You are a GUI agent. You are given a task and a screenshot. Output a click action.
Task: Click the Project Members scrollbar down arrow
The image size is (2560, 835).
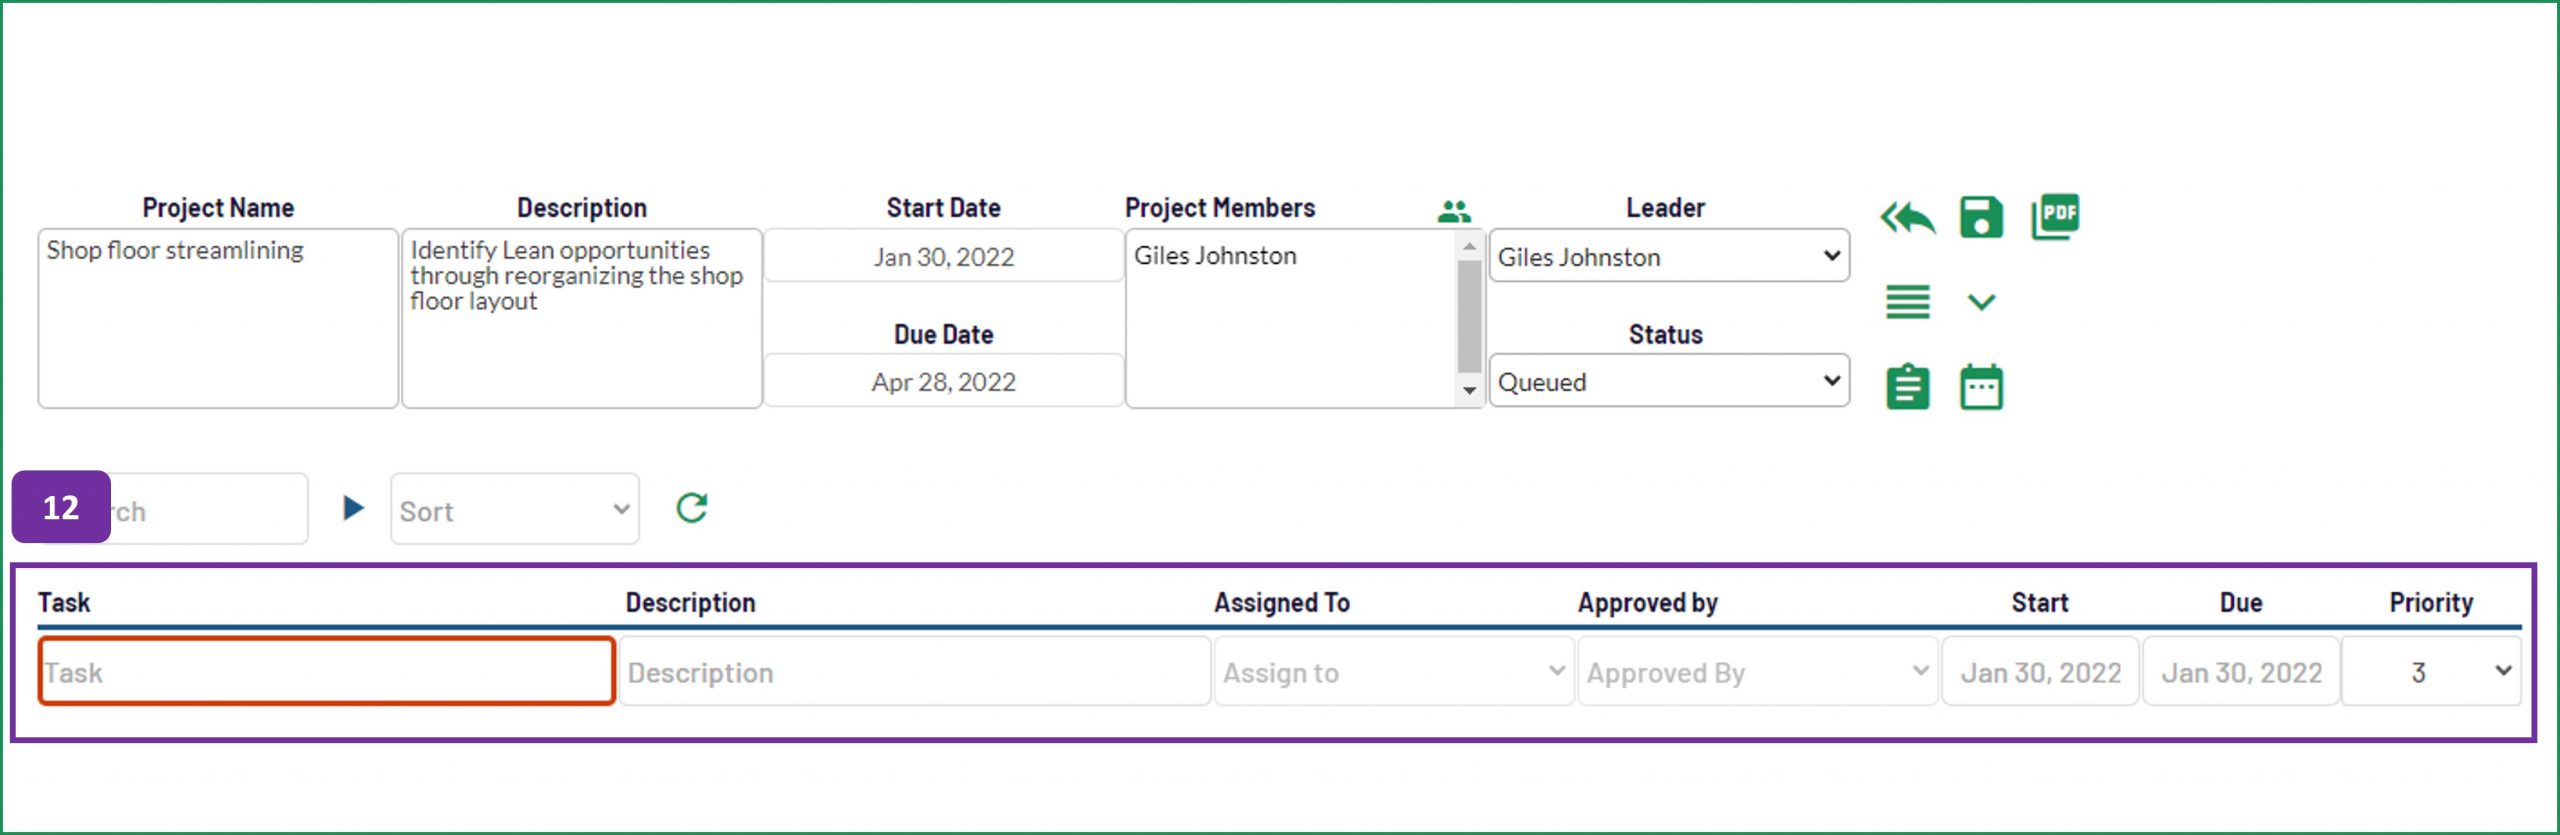click(1469, 391)
